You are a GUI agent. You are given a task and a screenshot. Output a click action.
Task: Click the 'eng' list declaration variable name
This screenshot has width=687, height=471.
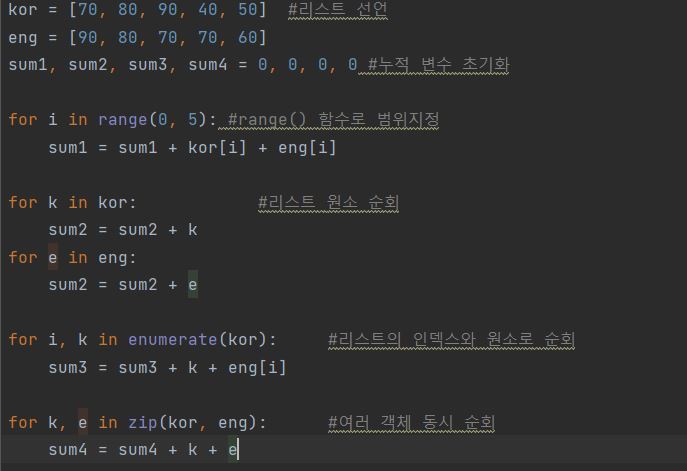[23, 38]
